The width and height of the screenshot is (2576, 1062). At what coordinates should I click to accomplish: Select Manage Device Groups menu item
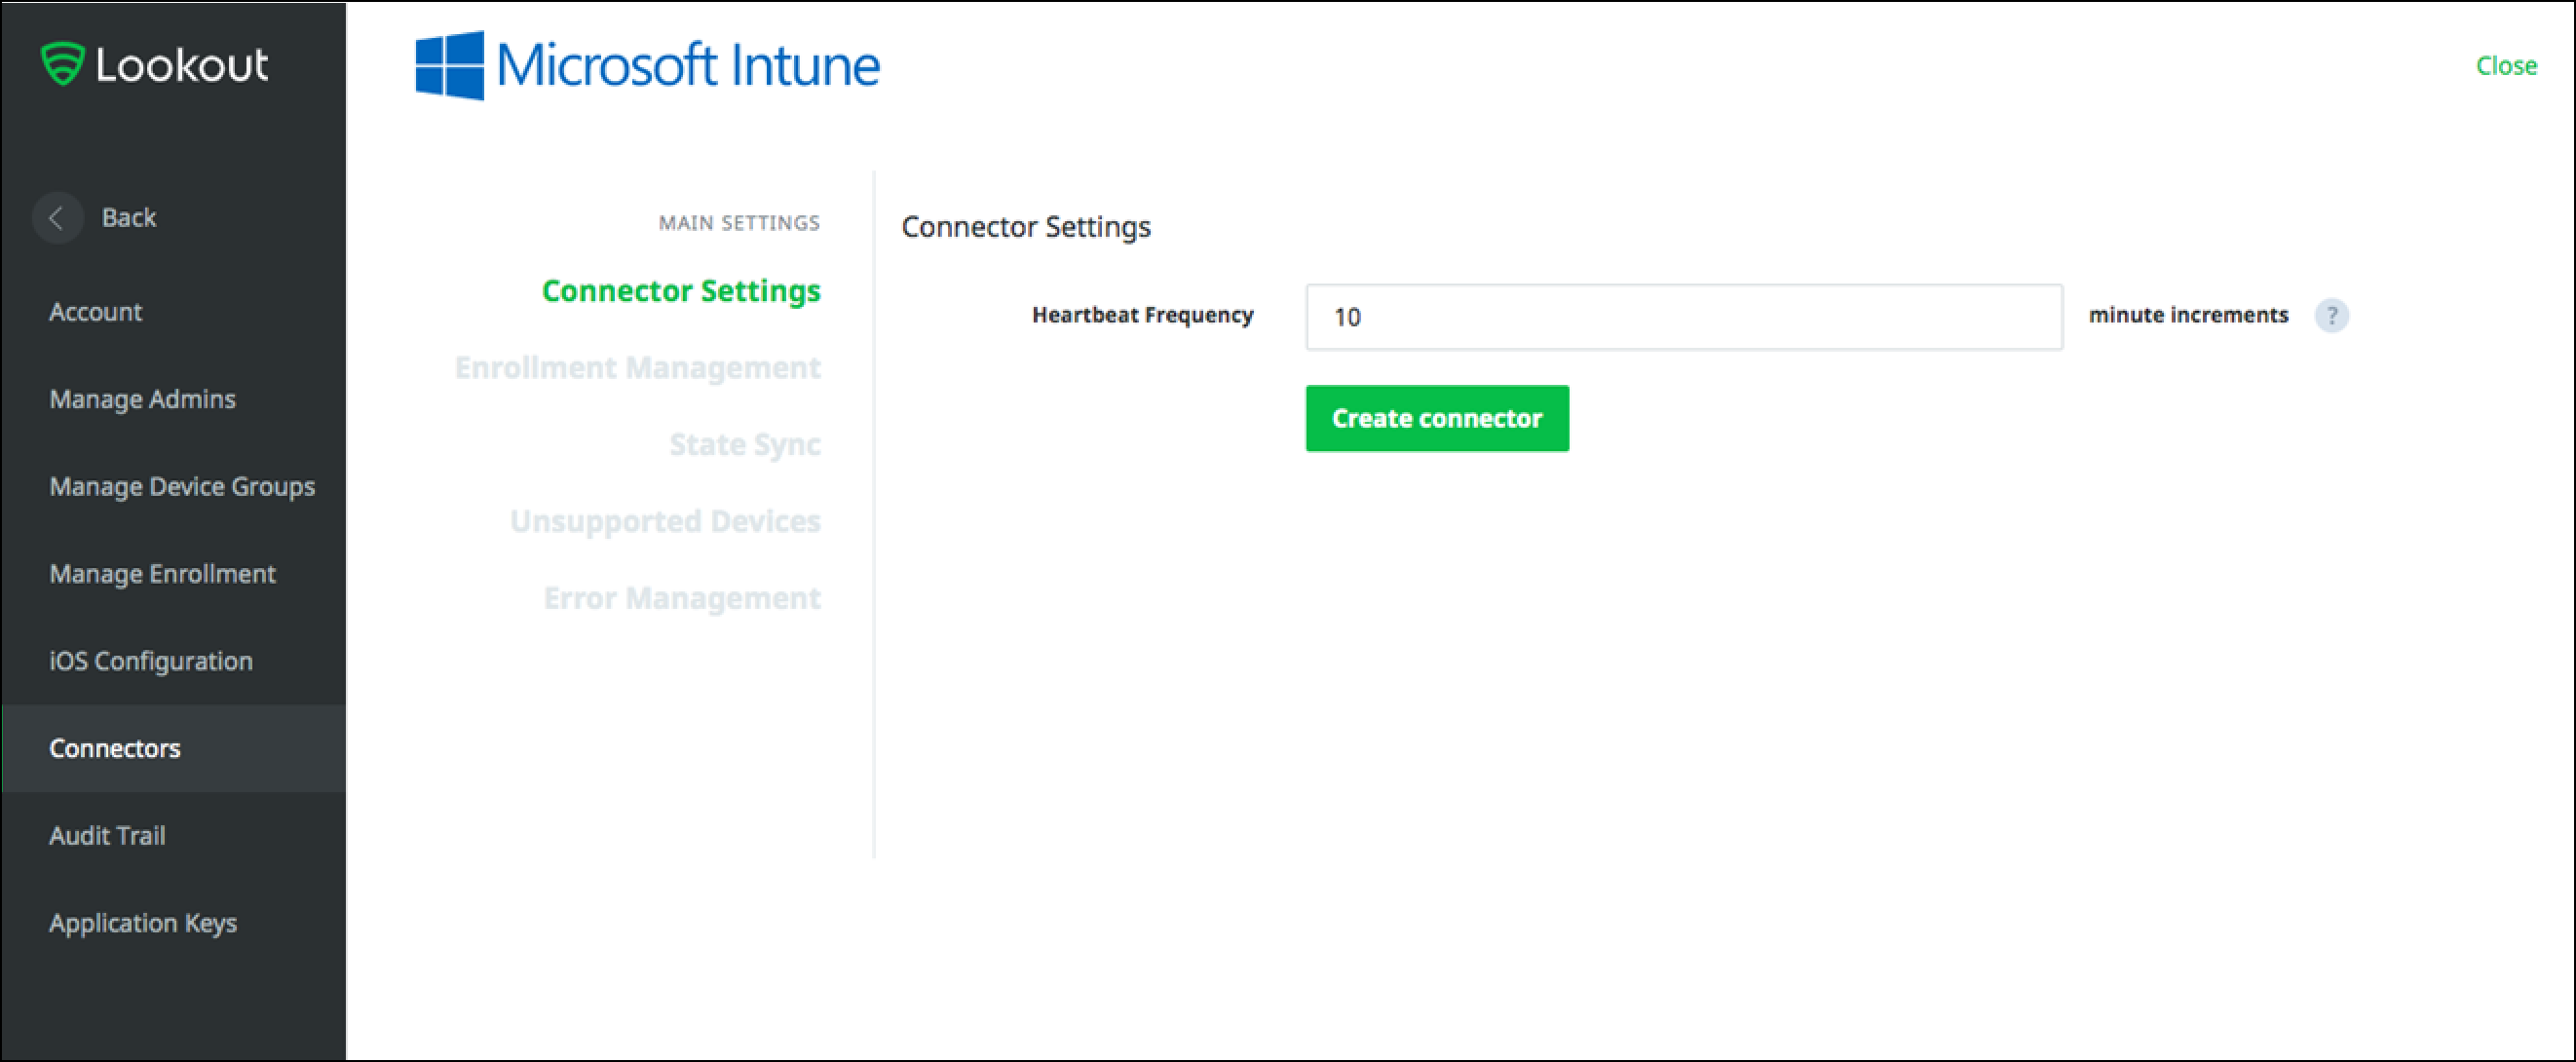[180, 485]
